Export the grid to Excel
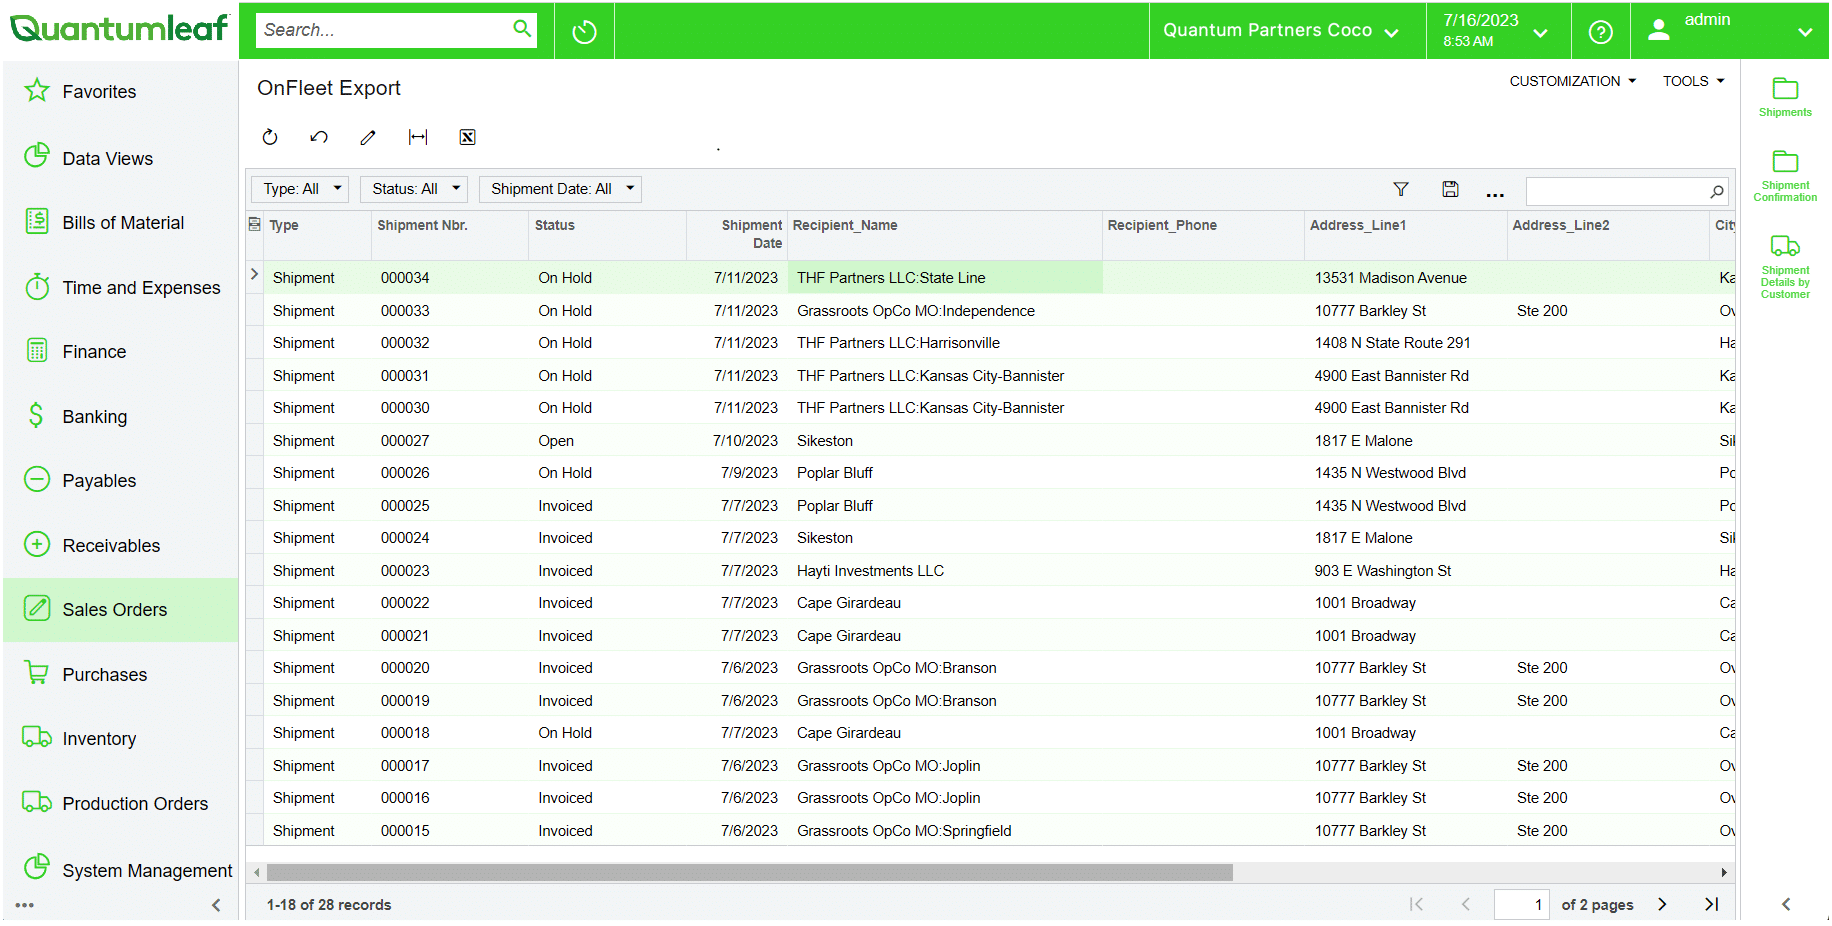Screen dimensions: 1832x926 coord(467,137)
